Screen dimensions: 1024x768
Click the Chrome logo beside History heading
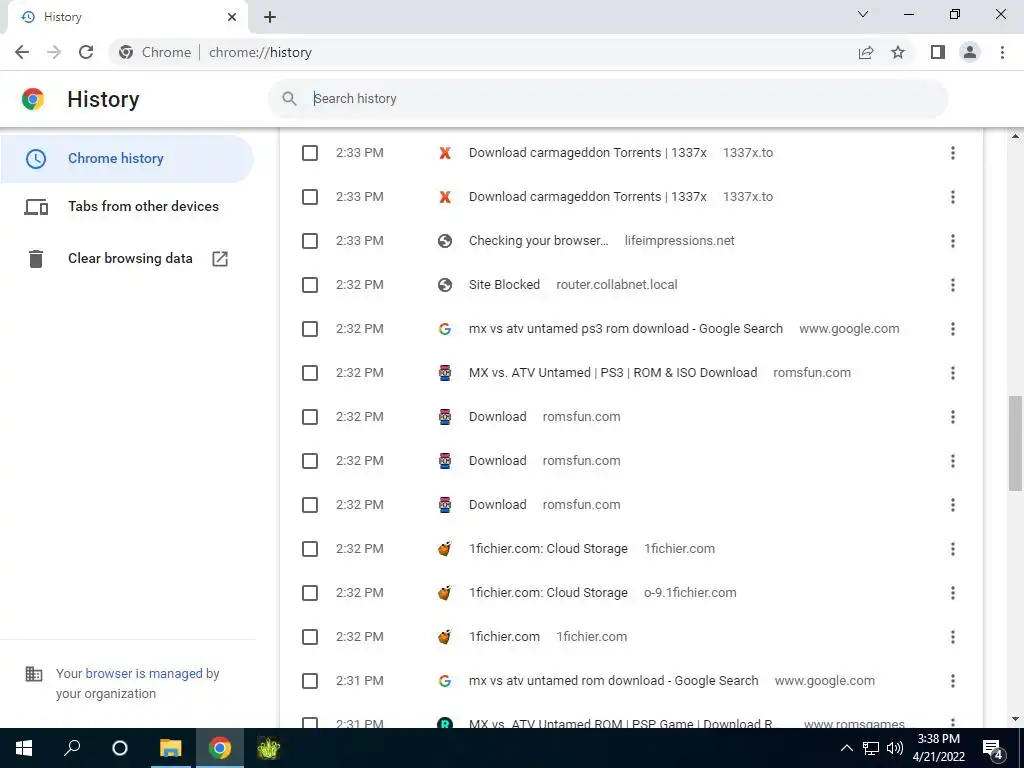pos(33,99)
